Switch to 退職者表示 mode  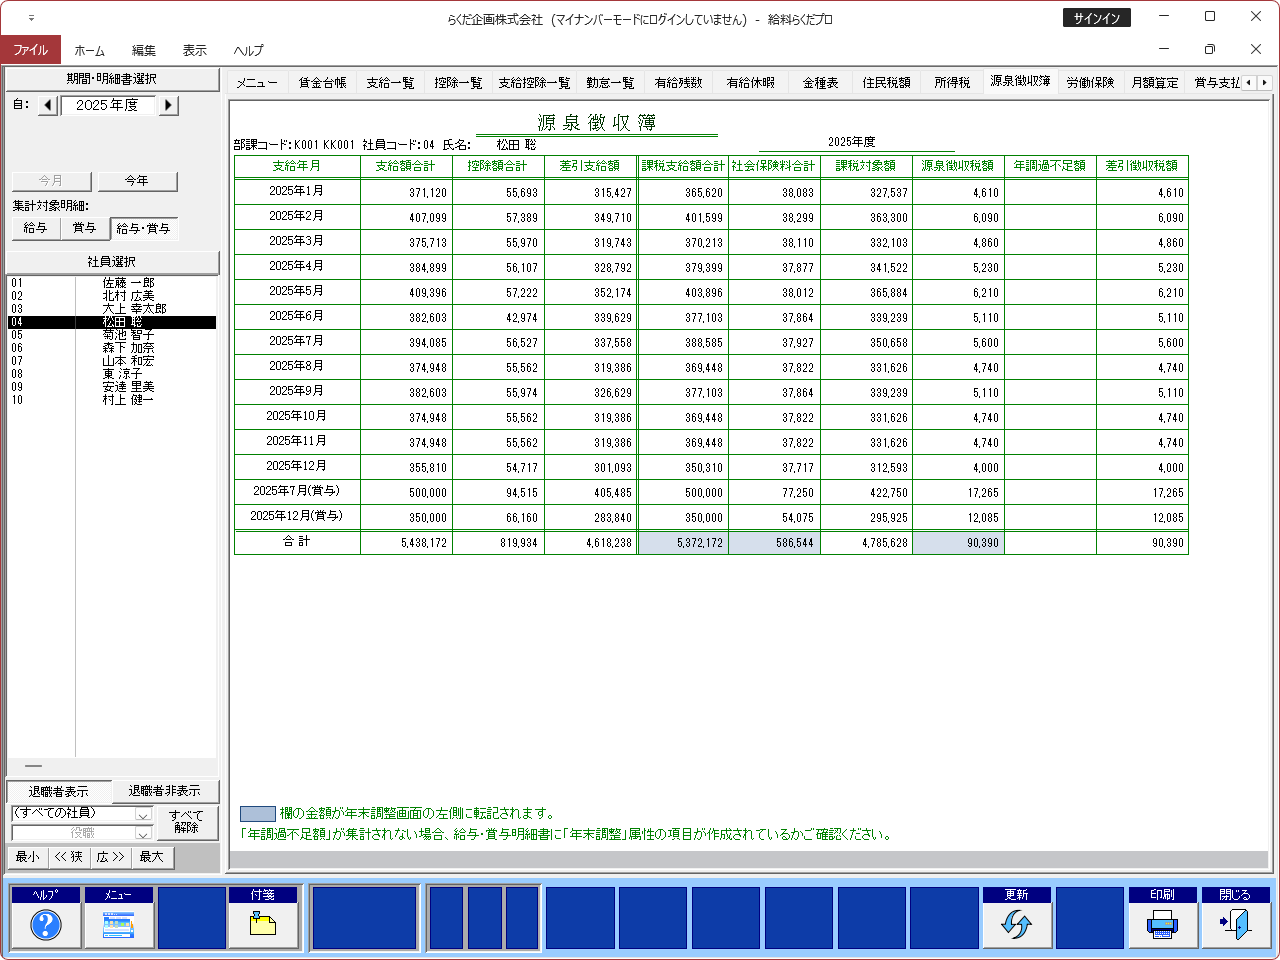58,791
